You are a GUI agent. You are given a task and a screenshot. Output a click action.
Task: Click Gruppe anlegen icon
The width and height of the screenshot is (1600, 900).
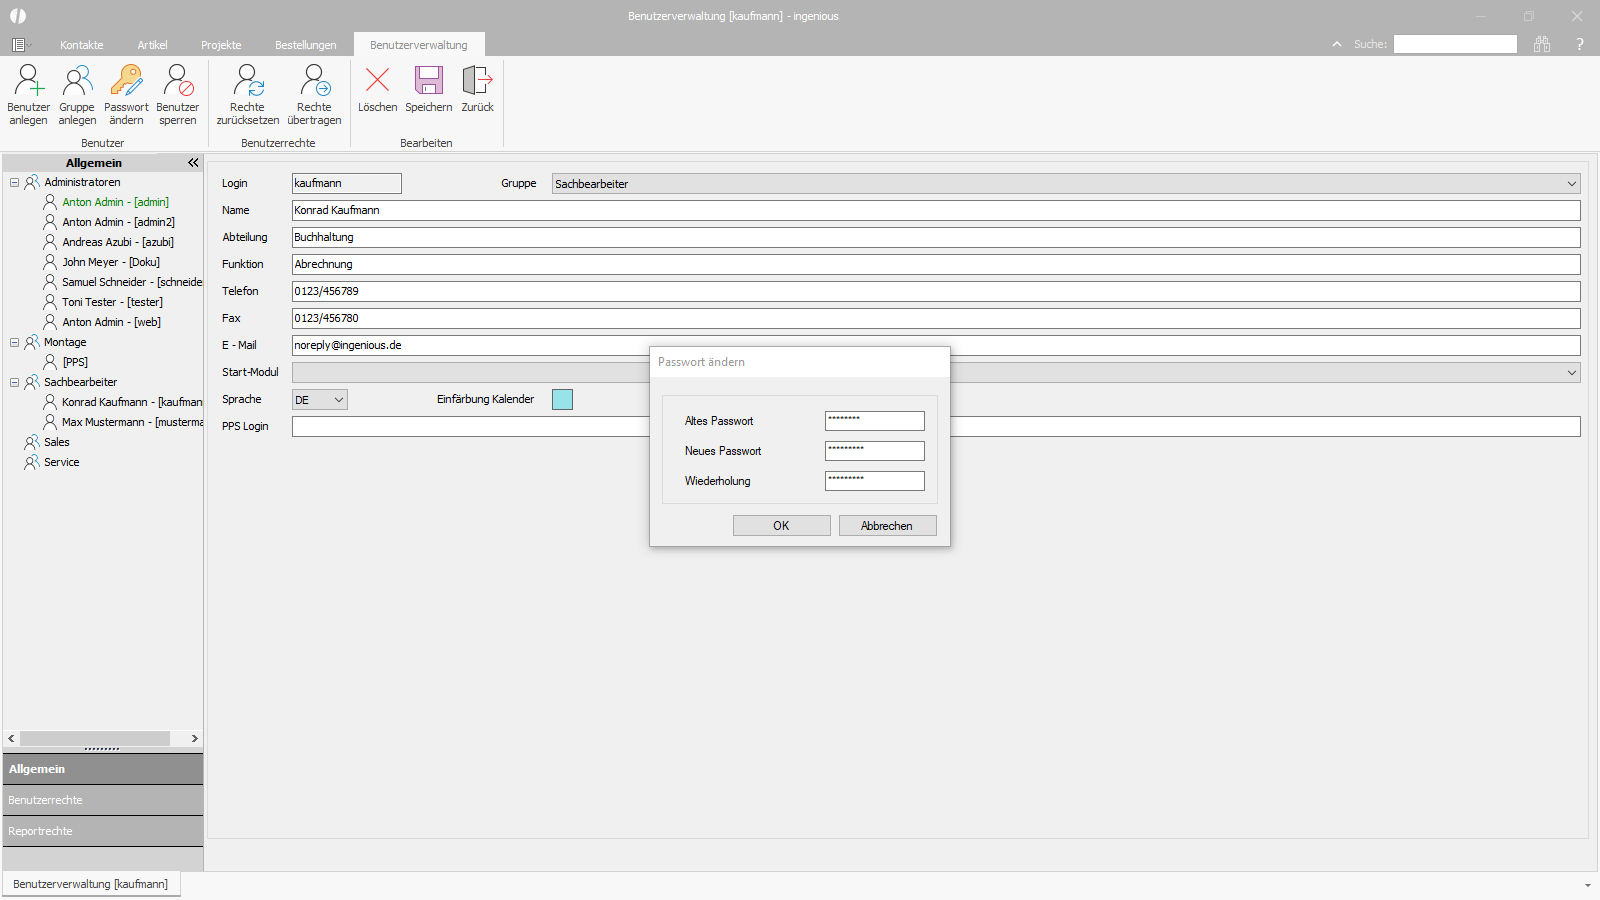77,81
